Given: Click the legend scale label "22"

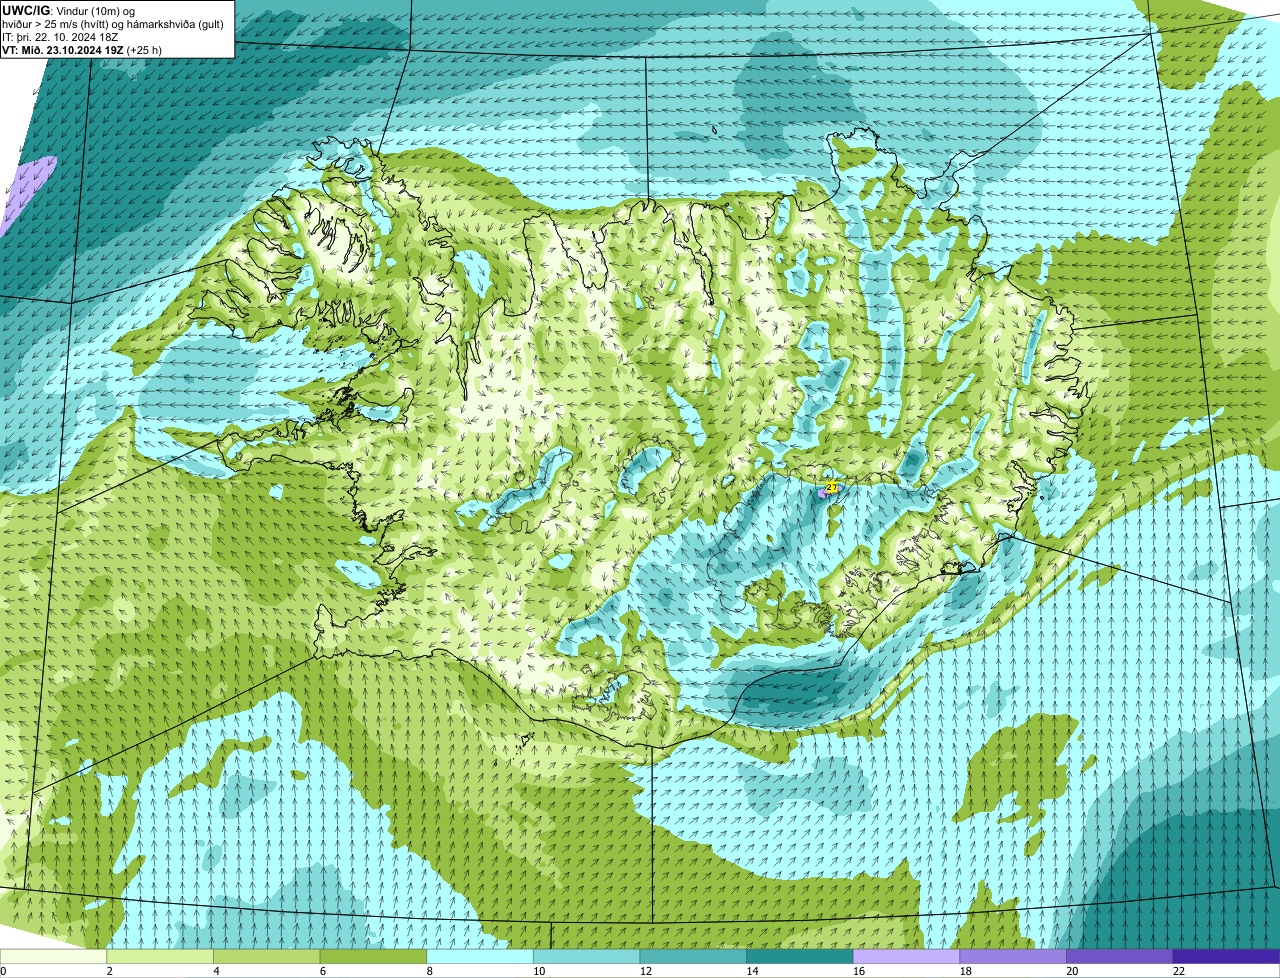Looking at the screenshot, I should tap(1179, 971).
